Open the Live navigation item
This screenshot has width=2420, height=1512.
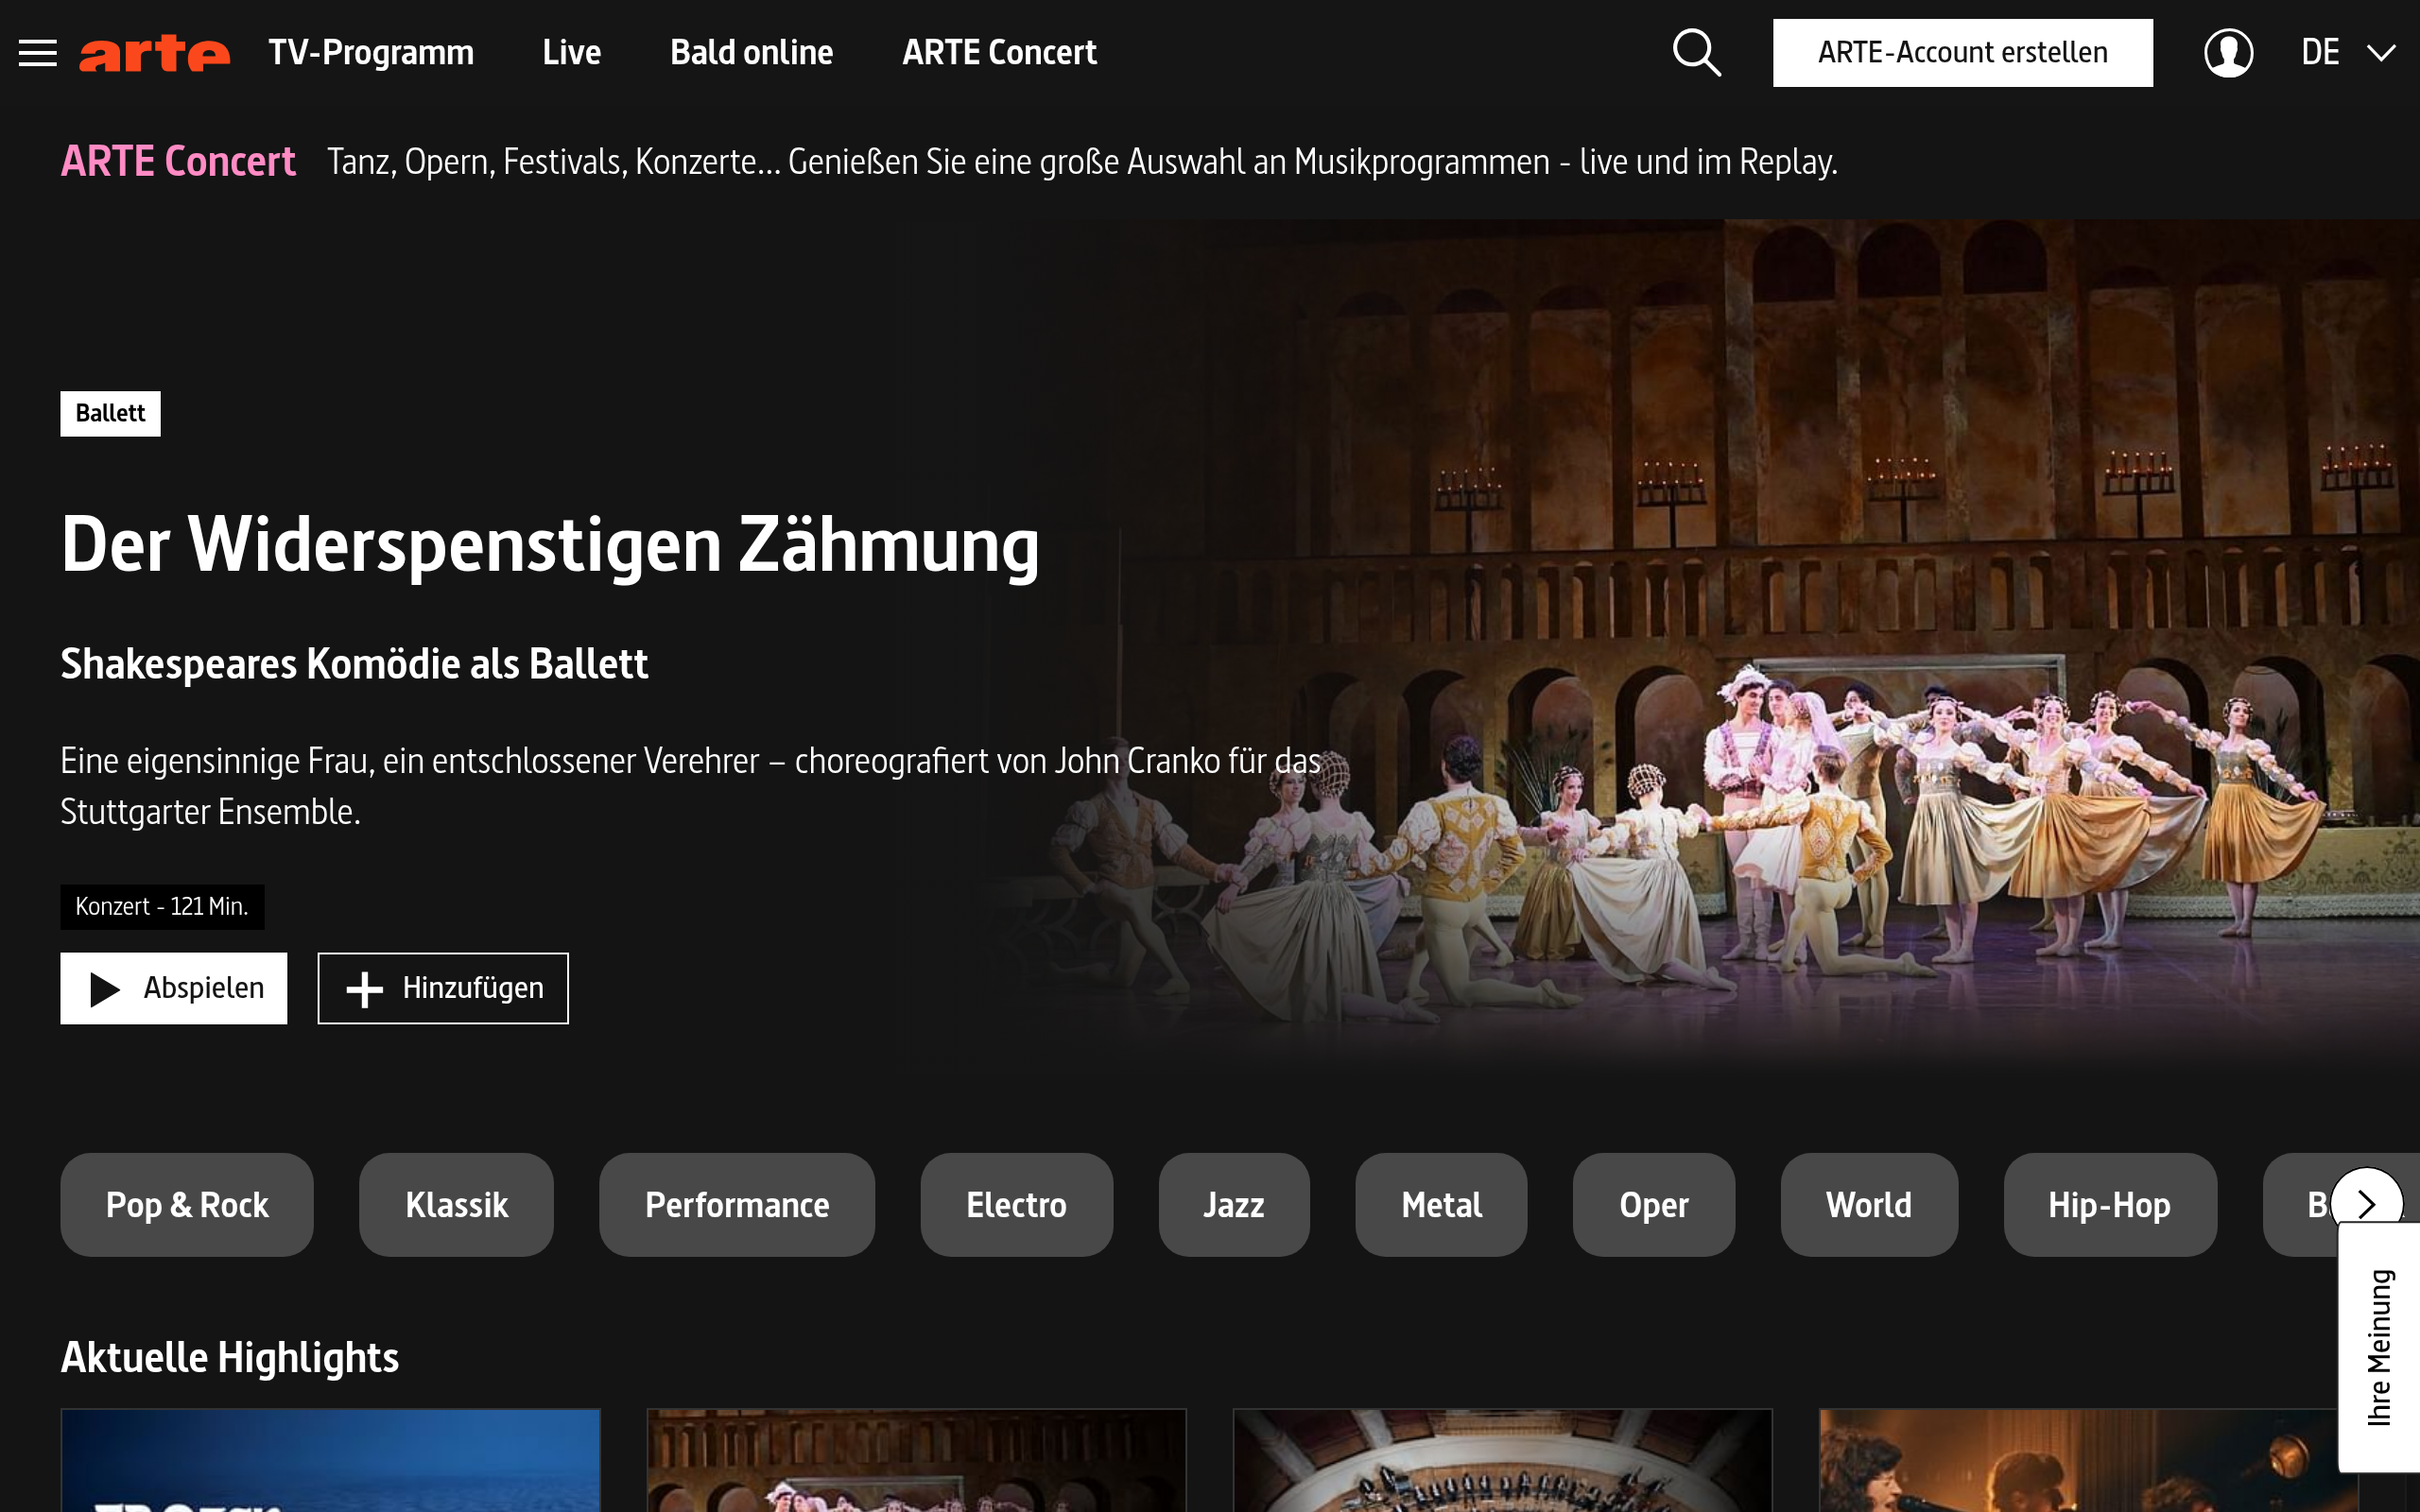(572, 52)
